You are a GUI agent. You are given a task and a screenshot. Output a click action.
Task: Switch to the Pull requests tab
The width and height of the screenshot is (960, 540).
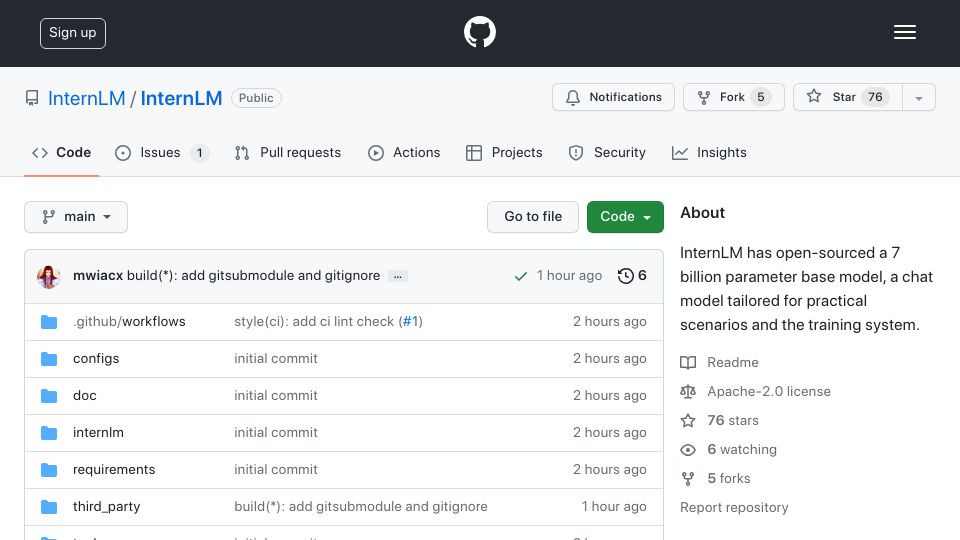pyautogui.click(x=288, y=152)
